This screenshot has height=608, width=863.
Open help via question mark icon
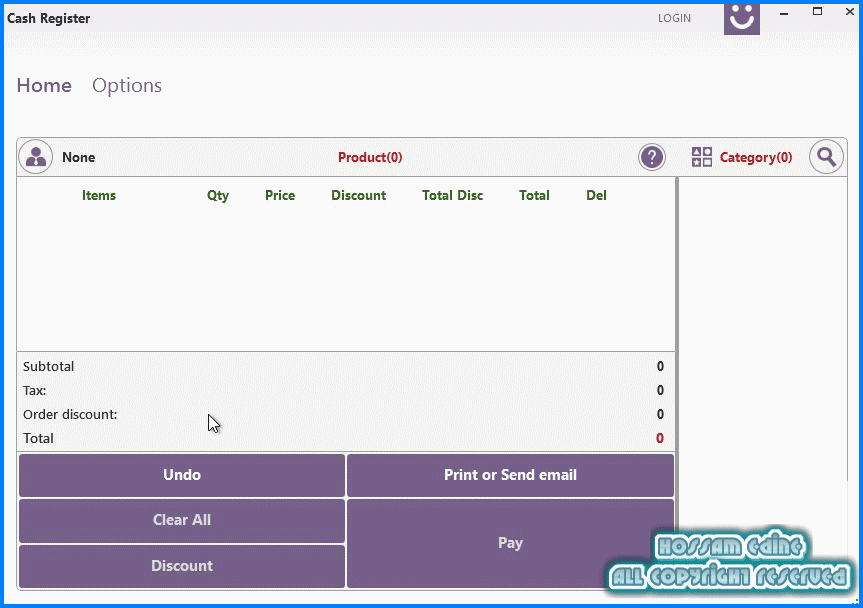pos(652,157)
